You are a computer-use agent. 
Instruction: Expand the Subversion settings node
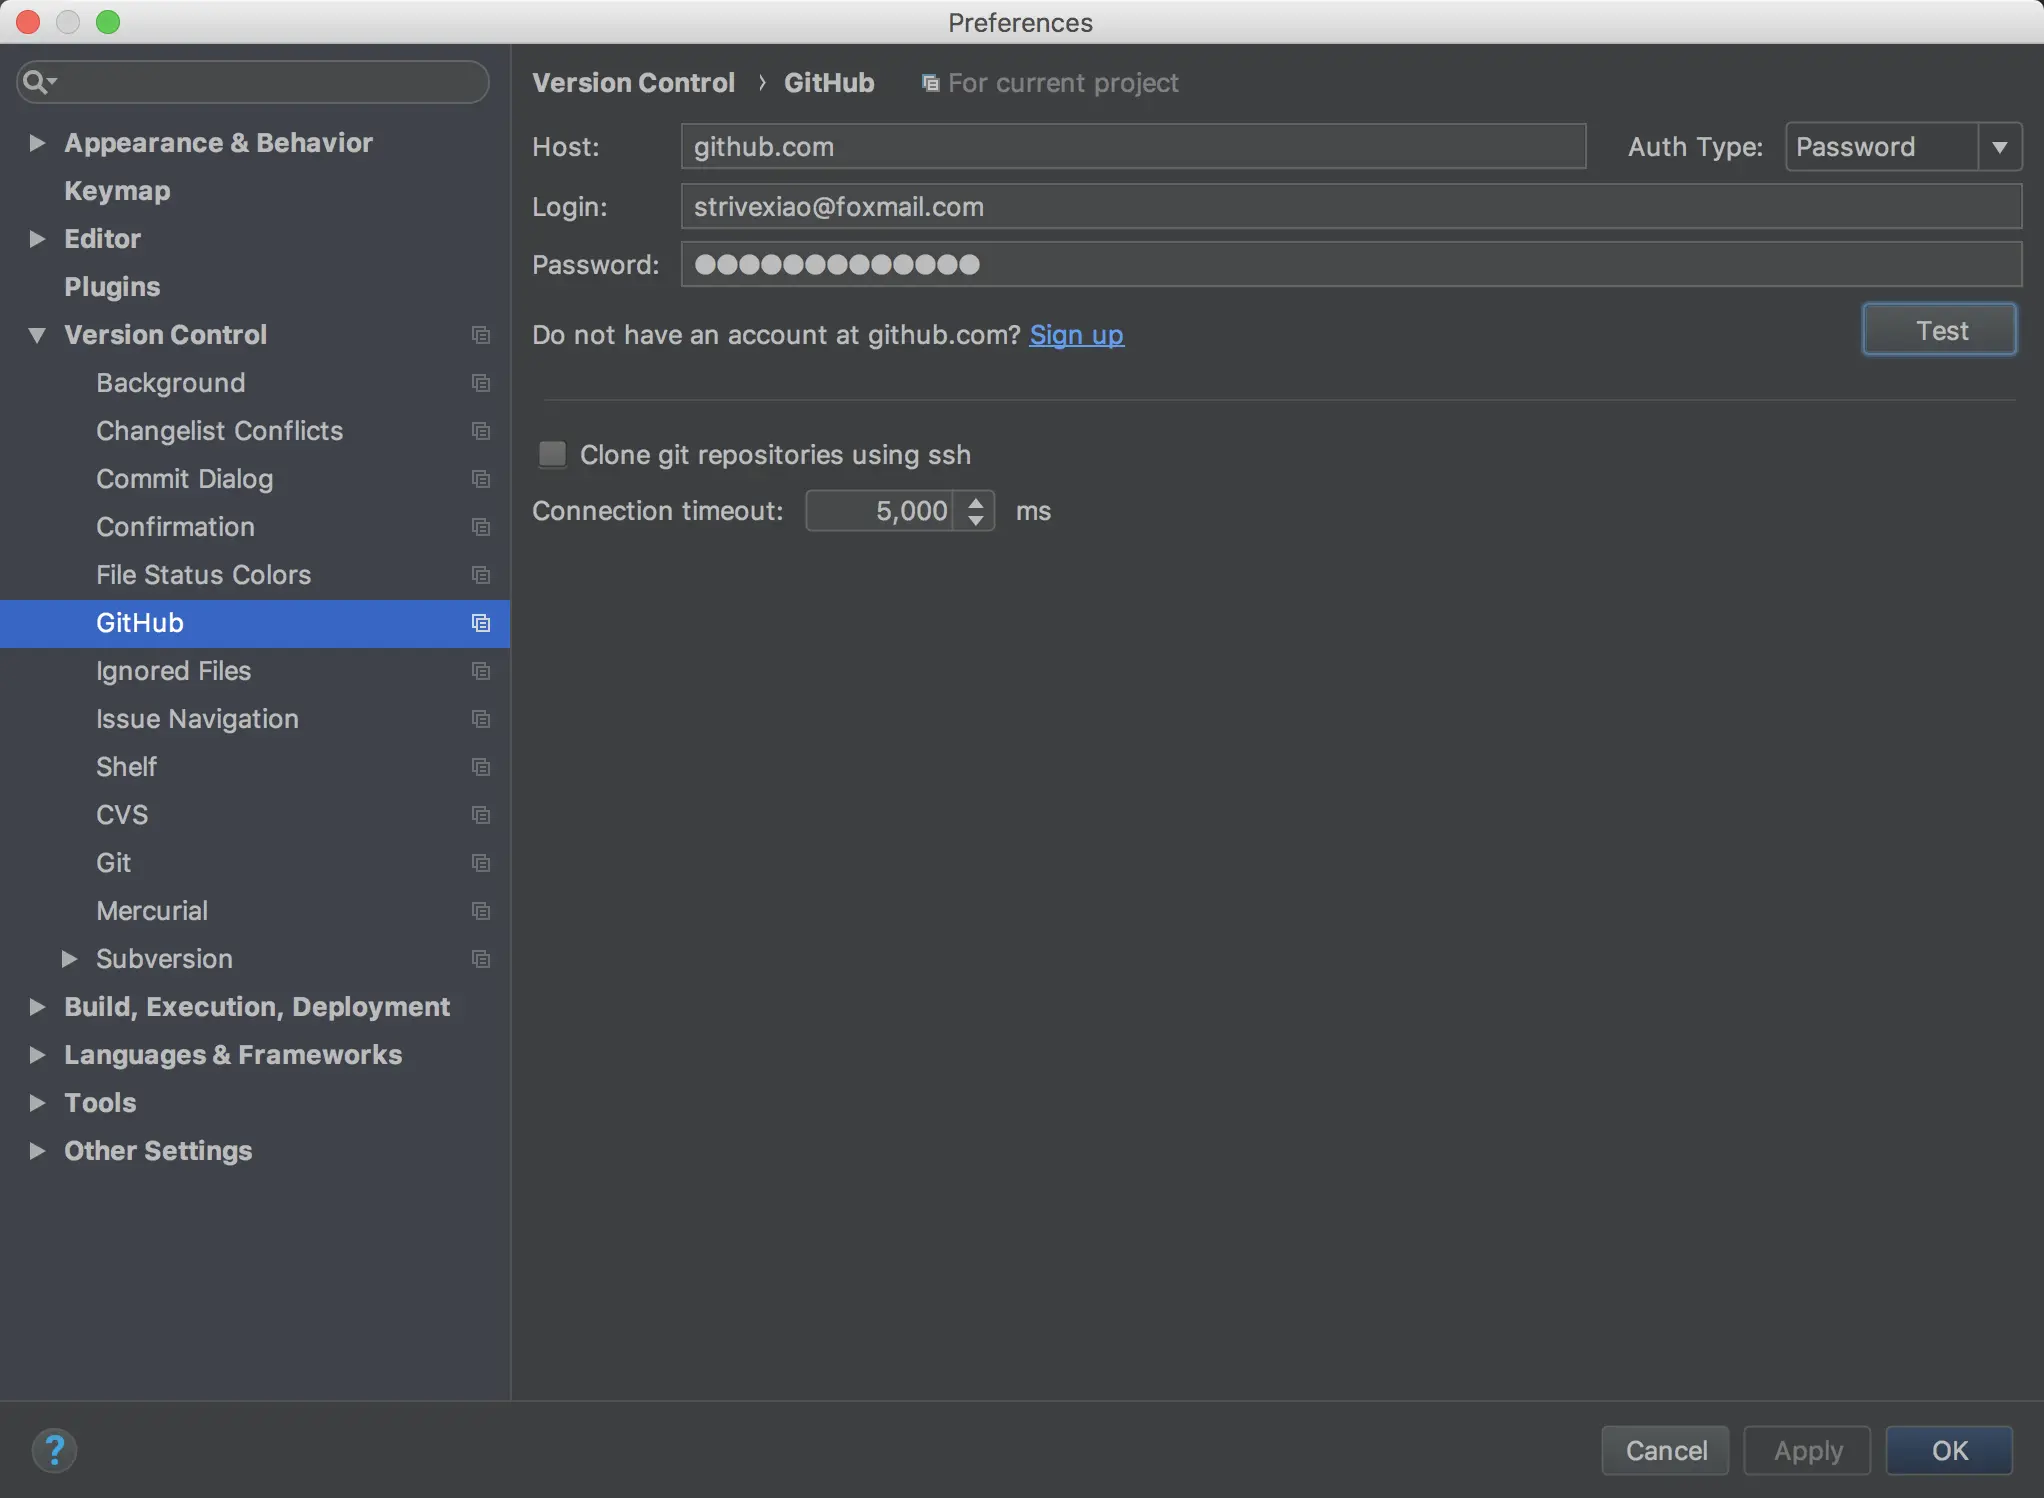[69, 959]
